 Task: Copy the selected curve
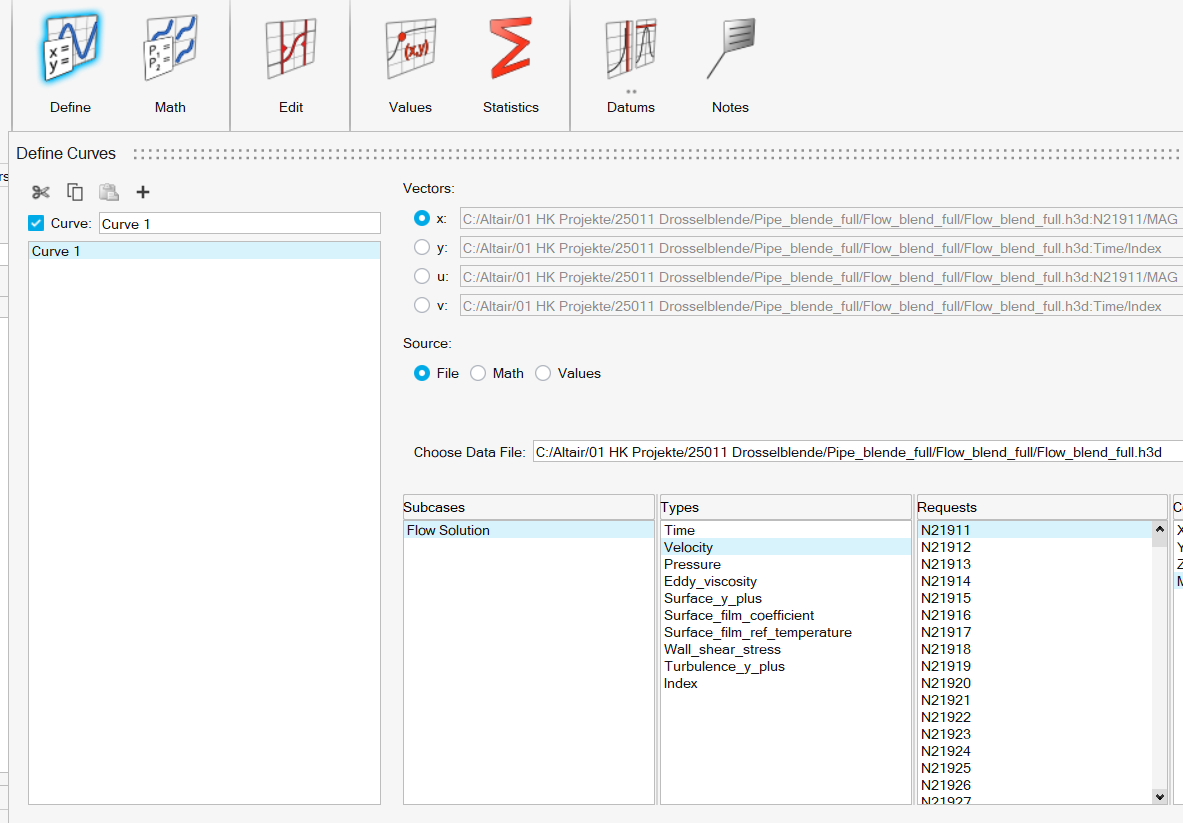(x=75, y=192)
